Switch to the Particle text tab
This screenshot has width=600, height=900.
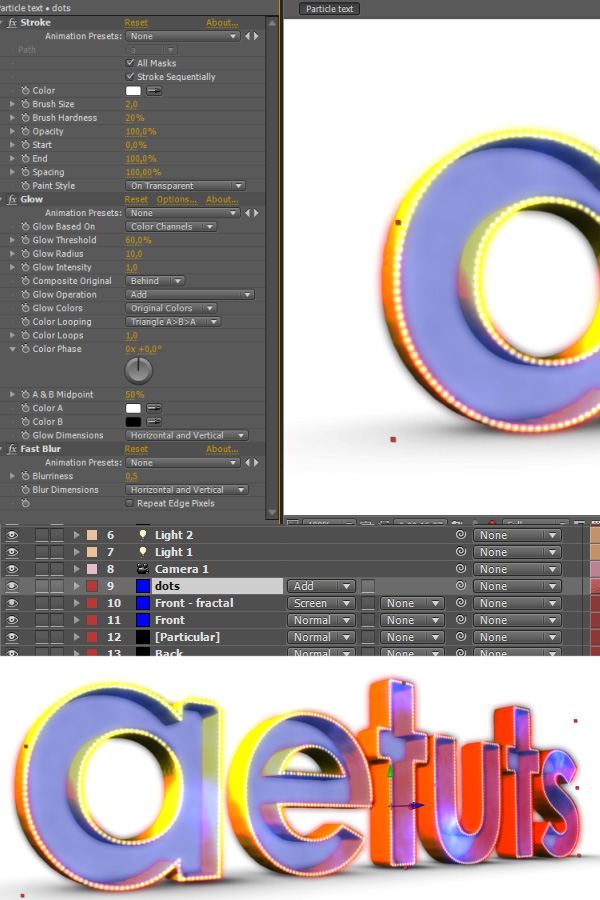(x=330, y=9)
